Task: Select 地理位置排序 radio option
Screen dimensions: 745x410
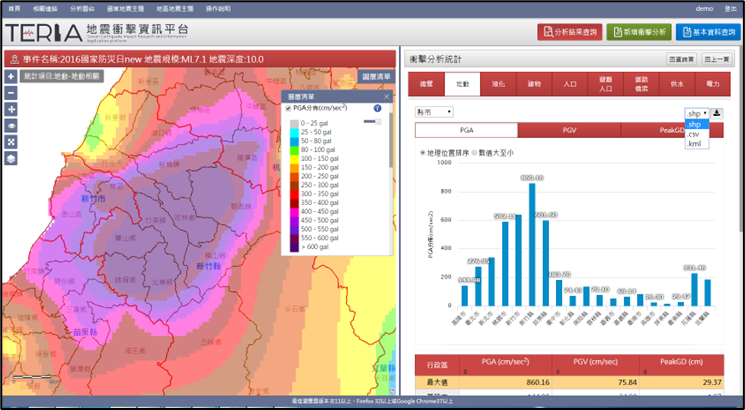Action: click(x=423, y=153)
